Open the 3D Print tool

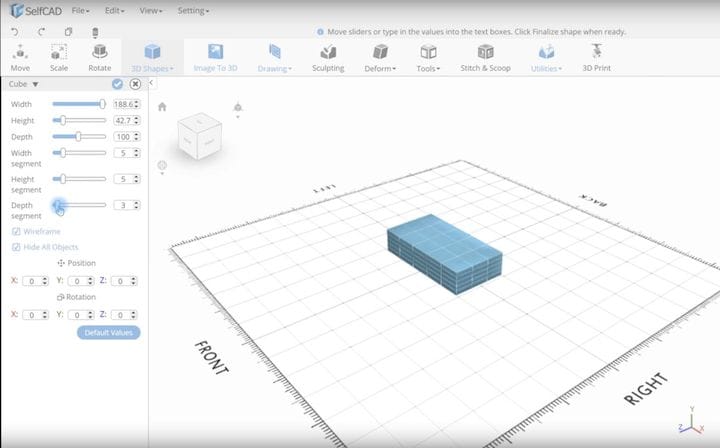point(597,57)
